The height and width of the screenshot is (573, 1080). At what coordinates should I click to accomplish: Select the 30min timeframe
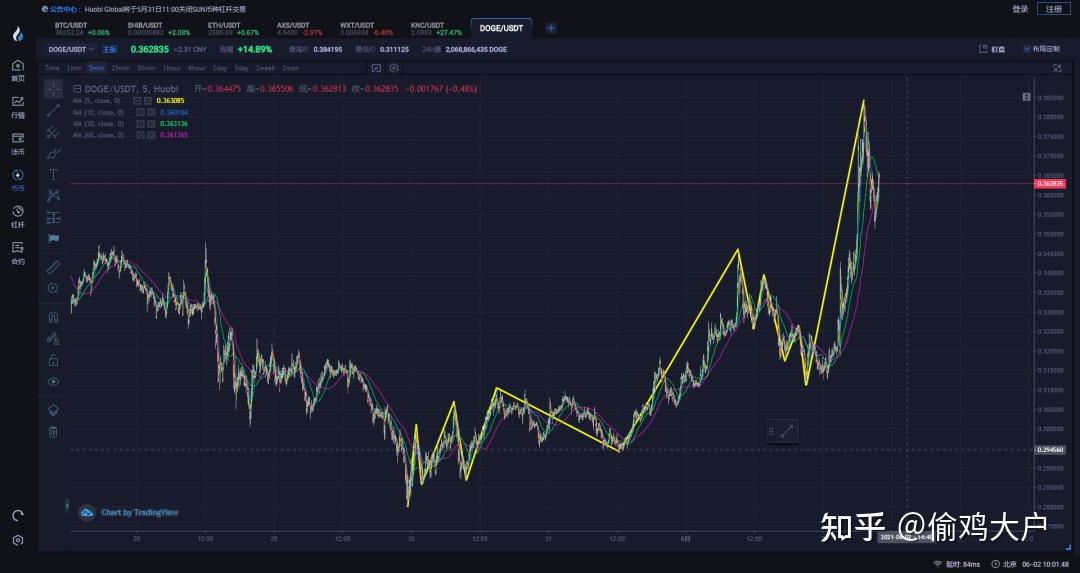click(x=146, y=68)
